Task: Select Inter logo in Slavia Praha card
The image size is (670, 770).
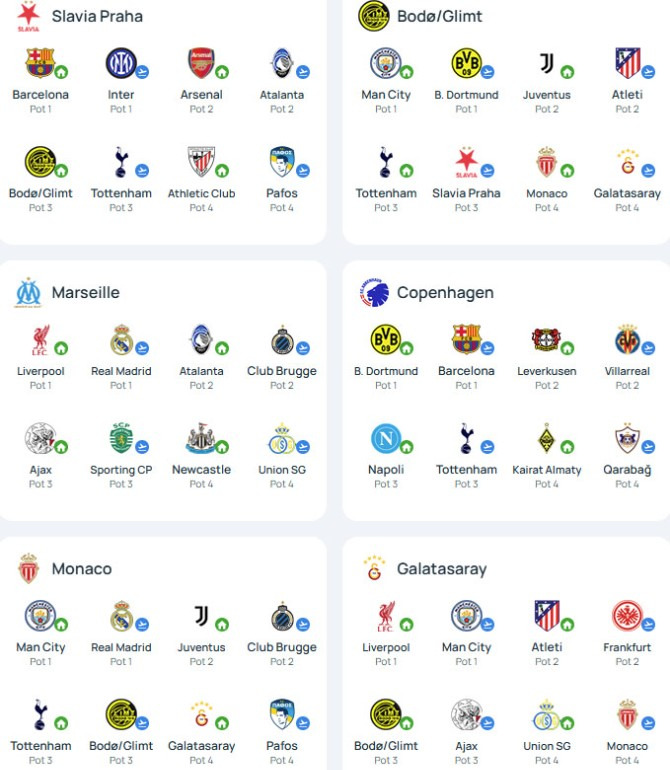Action: [120, 62]
